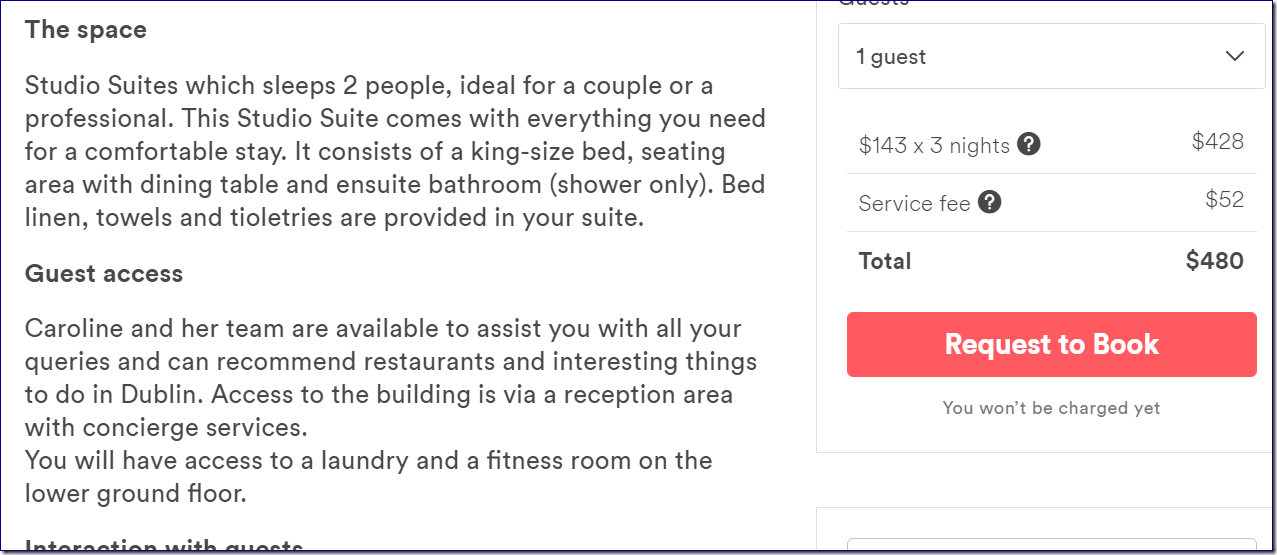This screenshot has height=555, width=1277.
Task: Click the "Service fee" label text
Action: point(914,204)
